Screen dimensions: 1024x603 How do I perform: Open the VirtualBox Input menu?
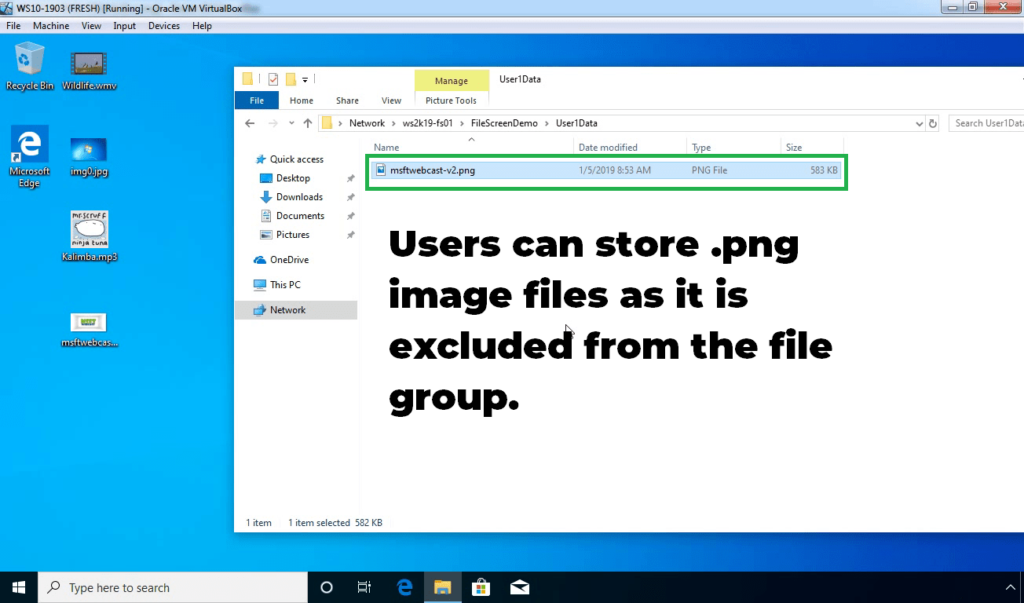point(124,25)
